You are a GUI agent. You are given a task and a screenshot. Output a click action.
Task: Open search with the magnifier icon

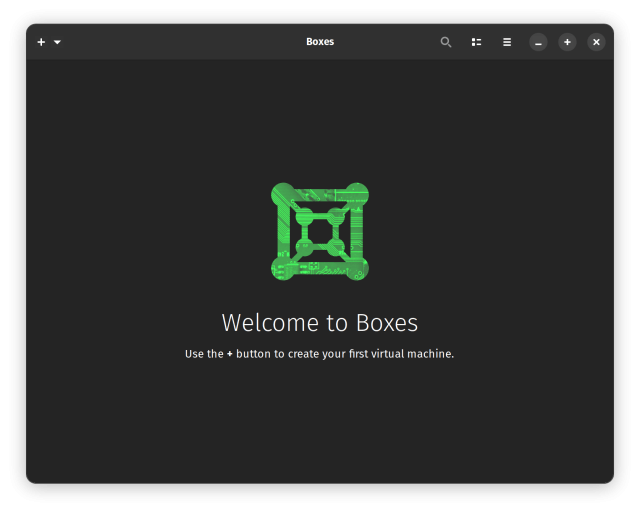coord(446,42)
